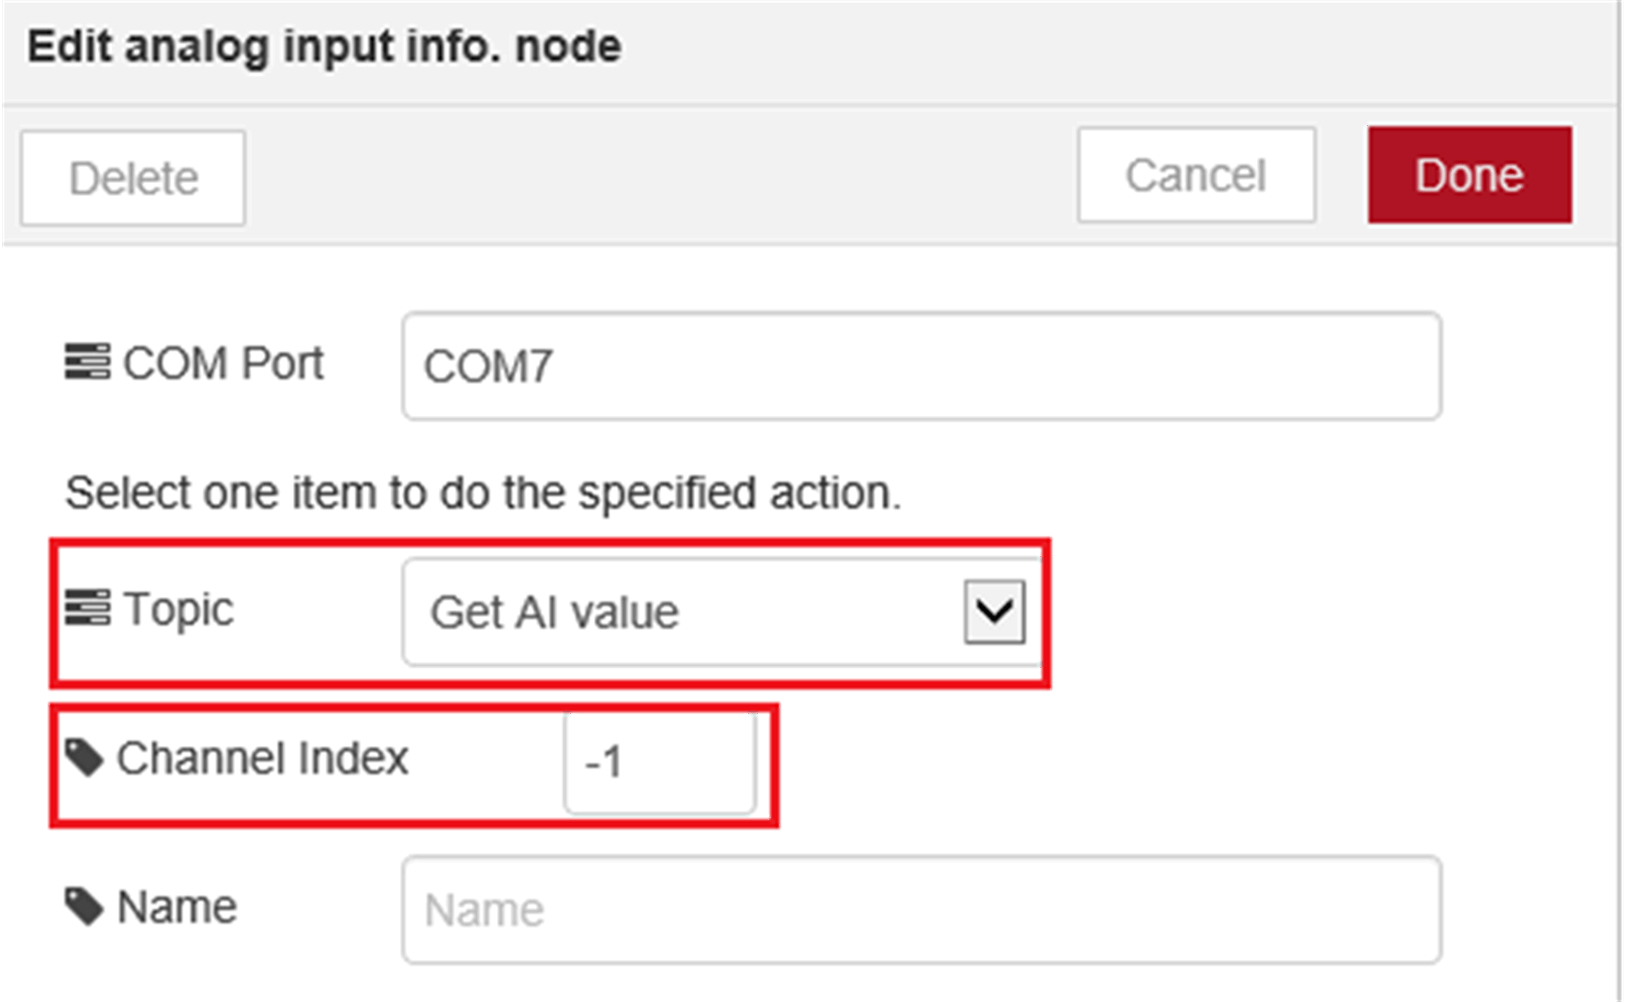Viewport: 1627px width, 1003px height.
Task: Focus the empty Name input field
Action: [x=920, y=910]
